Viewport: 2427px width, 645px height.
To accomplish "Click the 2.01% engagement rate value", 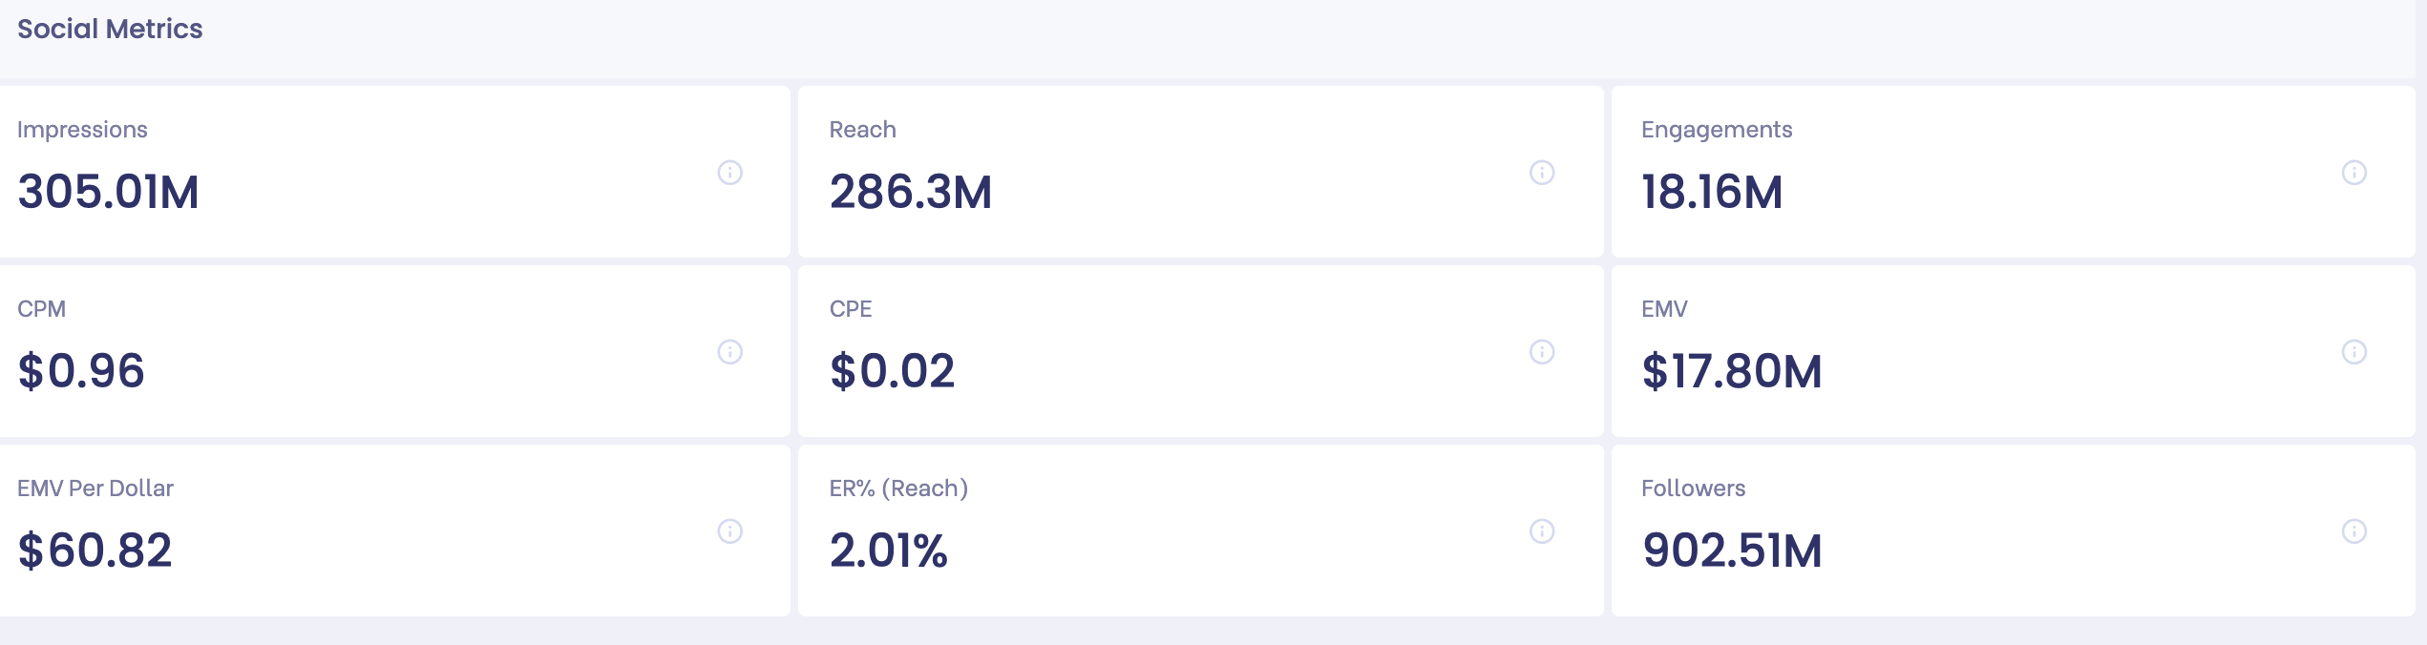I will pos(888,550).
